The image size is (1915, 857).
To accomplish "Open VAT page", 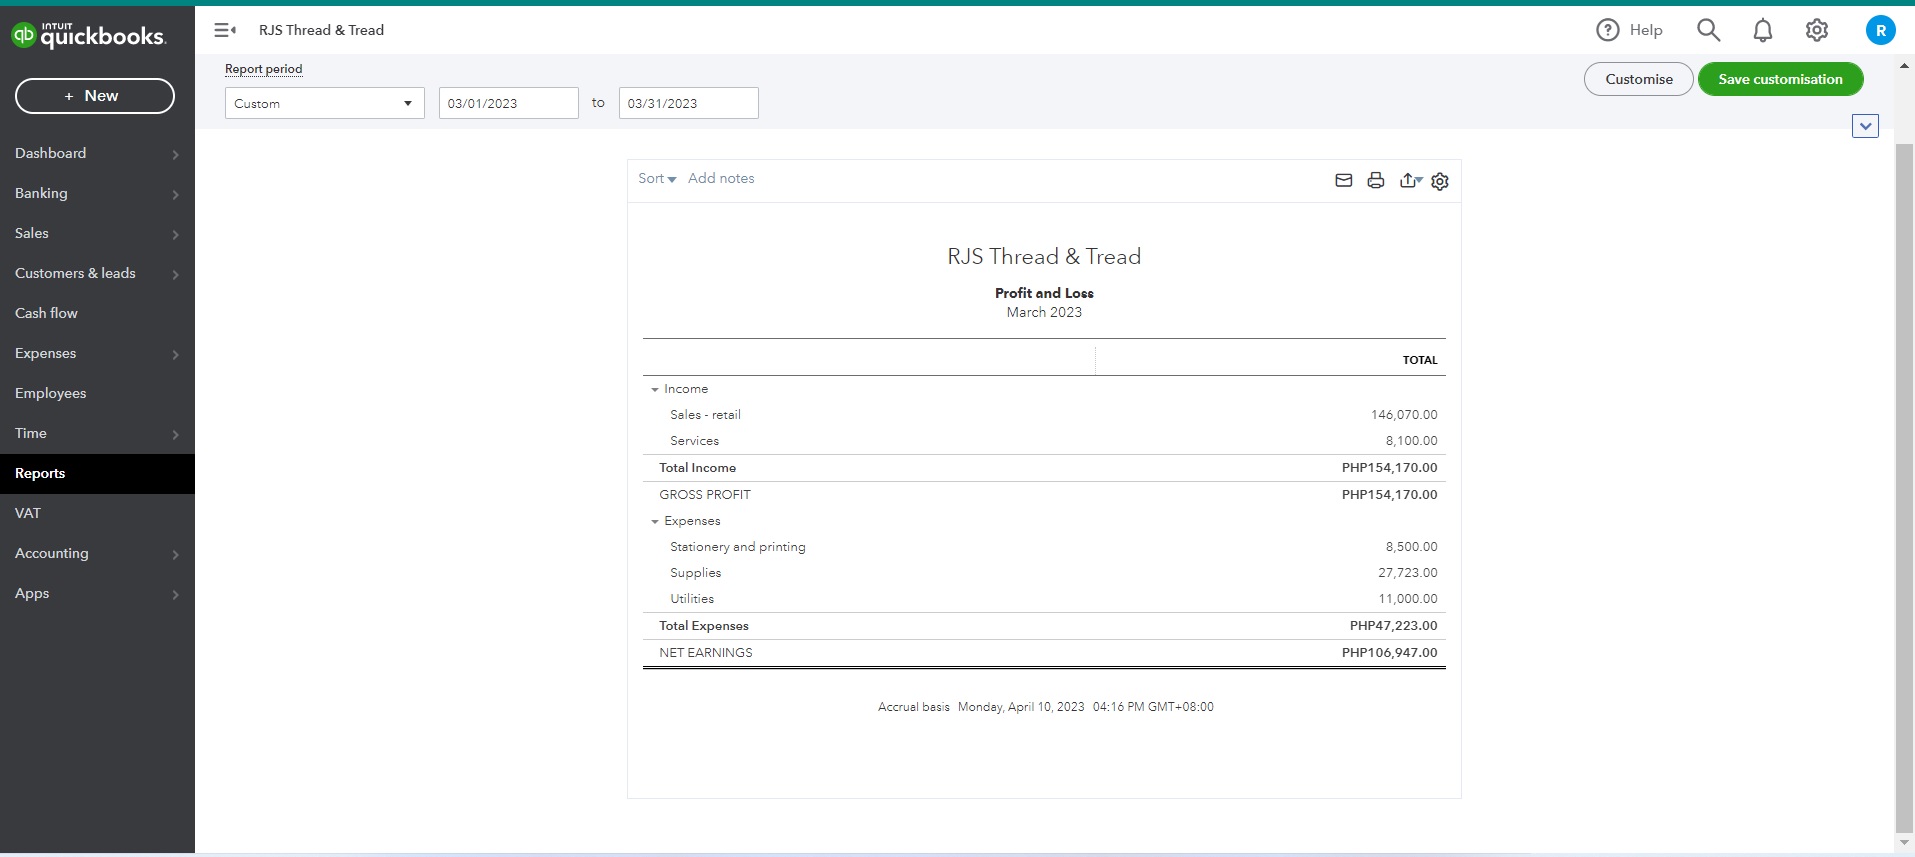I will (28, 513).
